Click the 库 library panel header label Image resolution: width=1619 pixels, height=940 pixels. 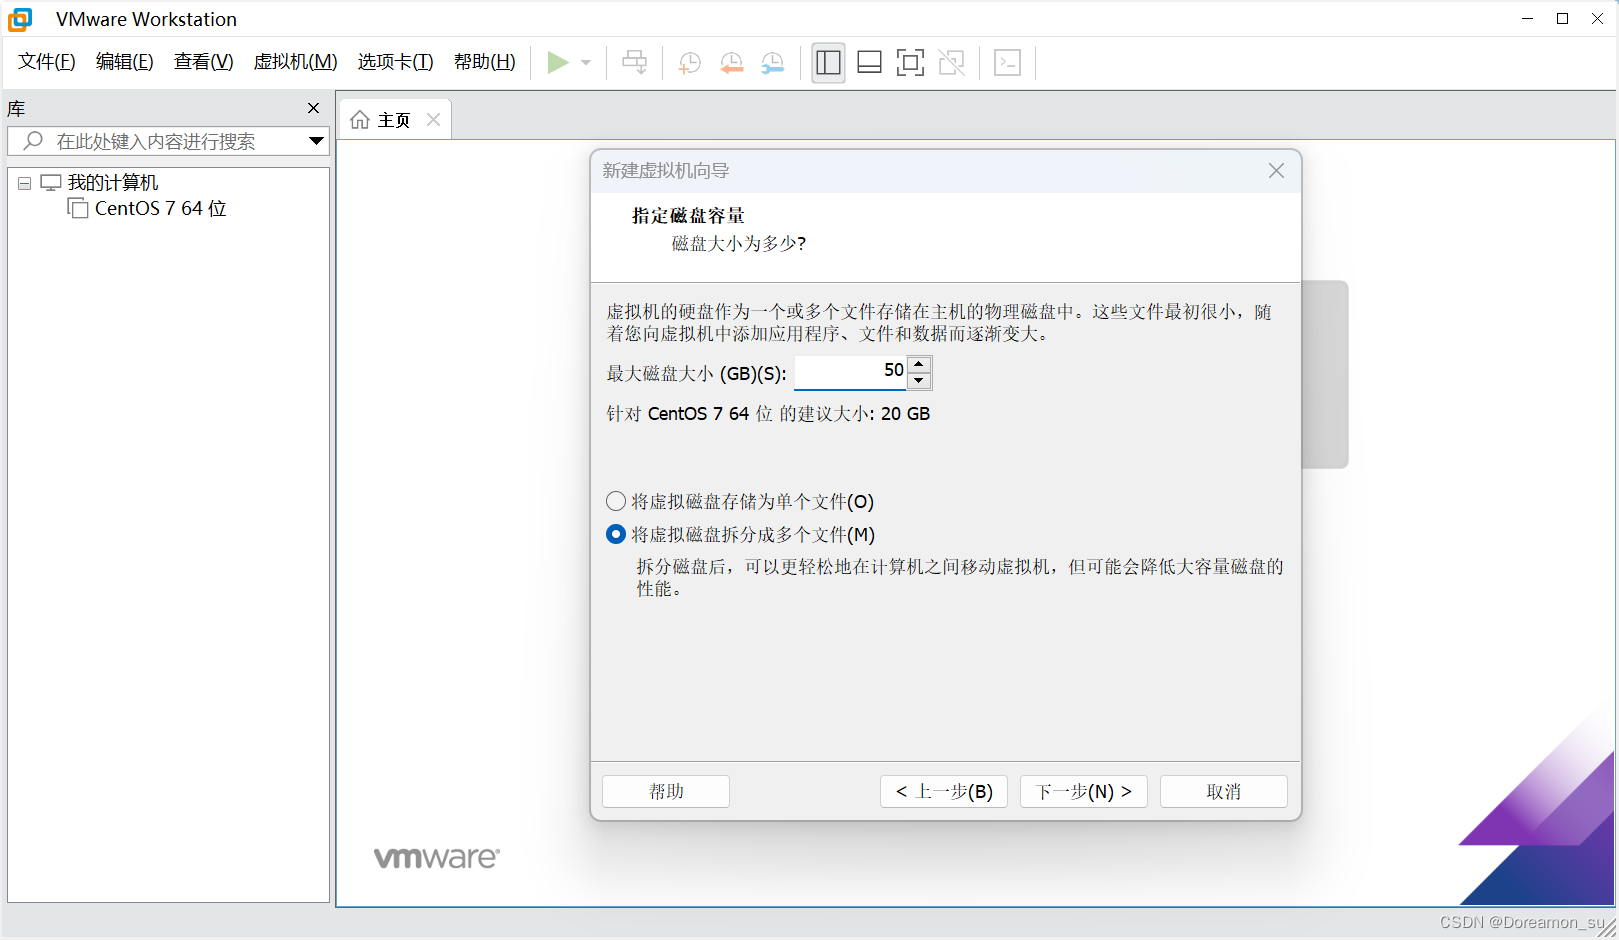pos(16,108)
